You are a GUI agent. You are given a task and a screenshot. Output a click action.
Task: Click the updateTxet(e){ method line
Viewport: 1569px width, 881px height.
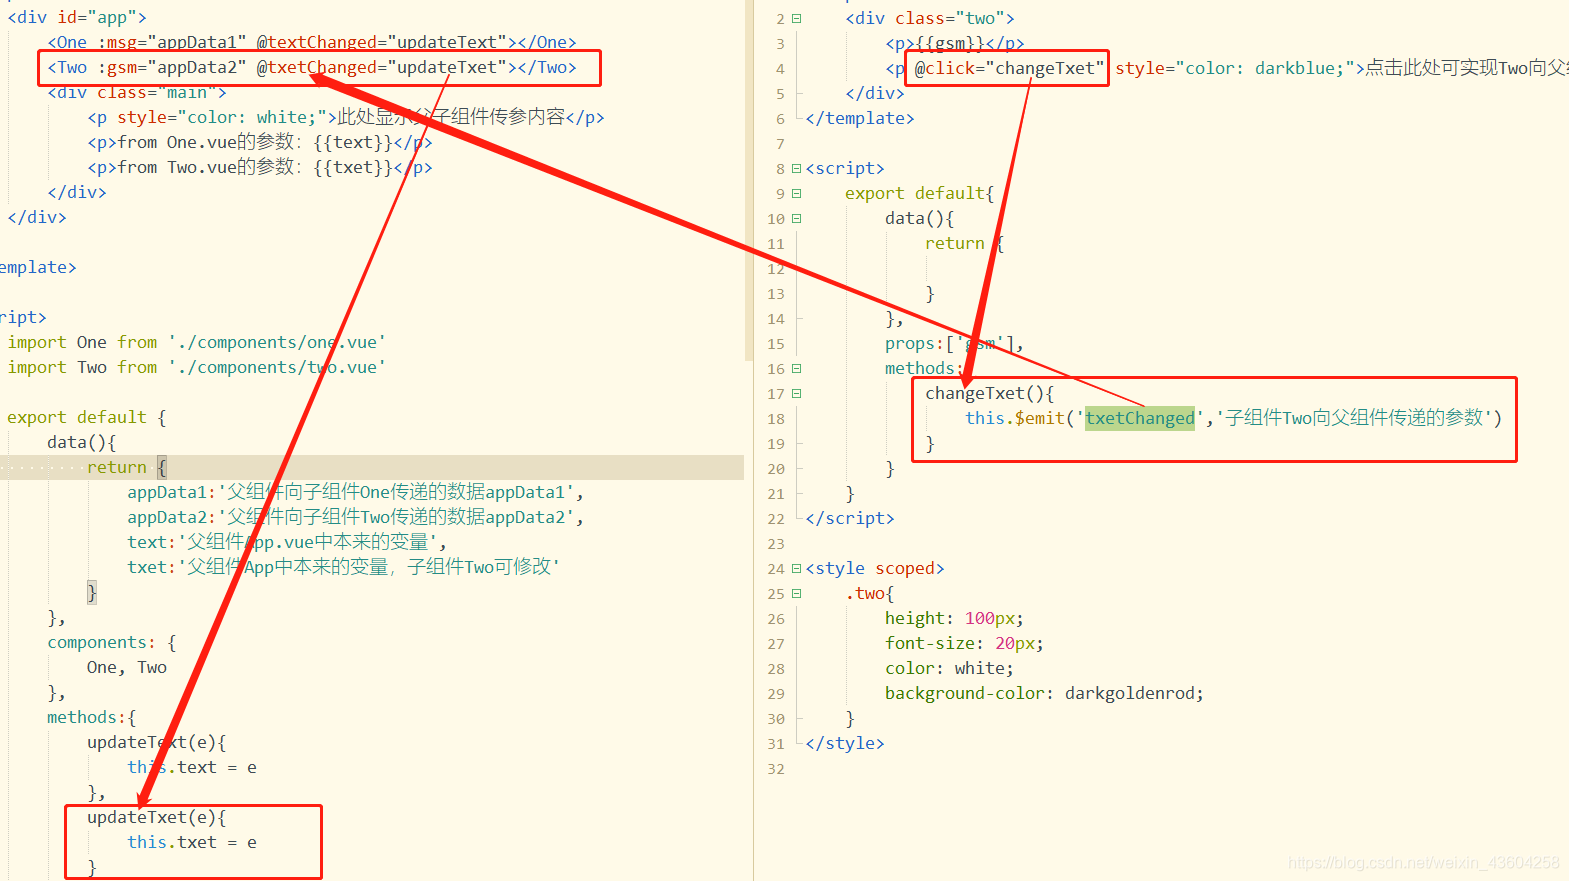157,817
